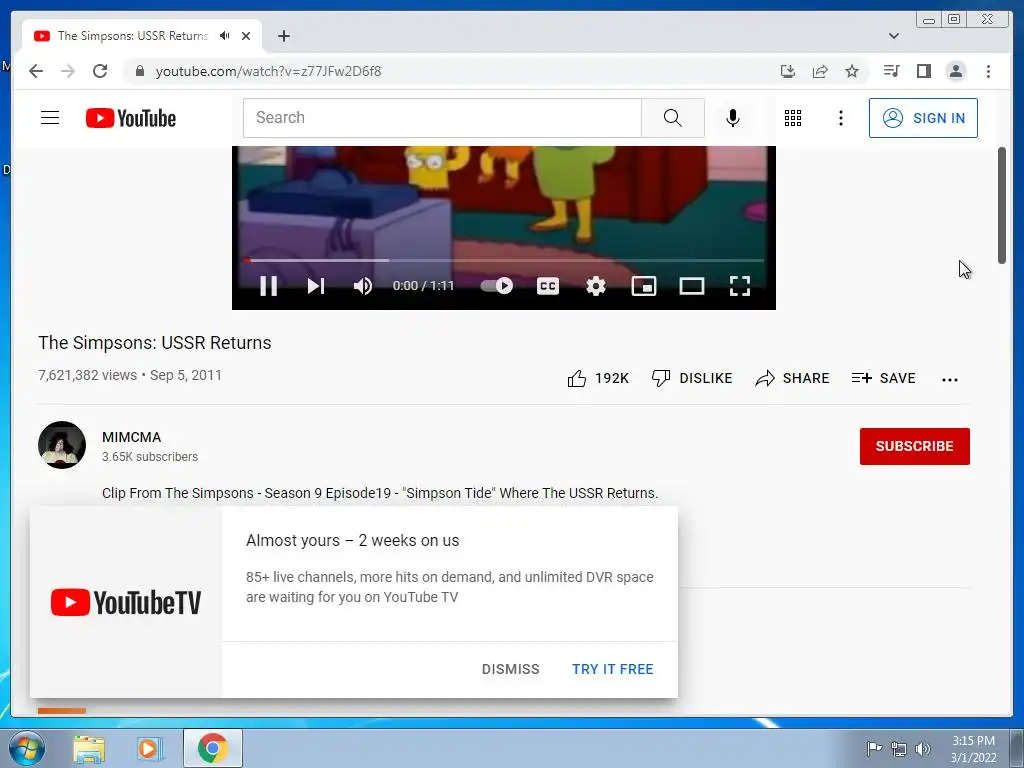Open MIMCMA channel avatar
1024x768 pixels.
62,445
